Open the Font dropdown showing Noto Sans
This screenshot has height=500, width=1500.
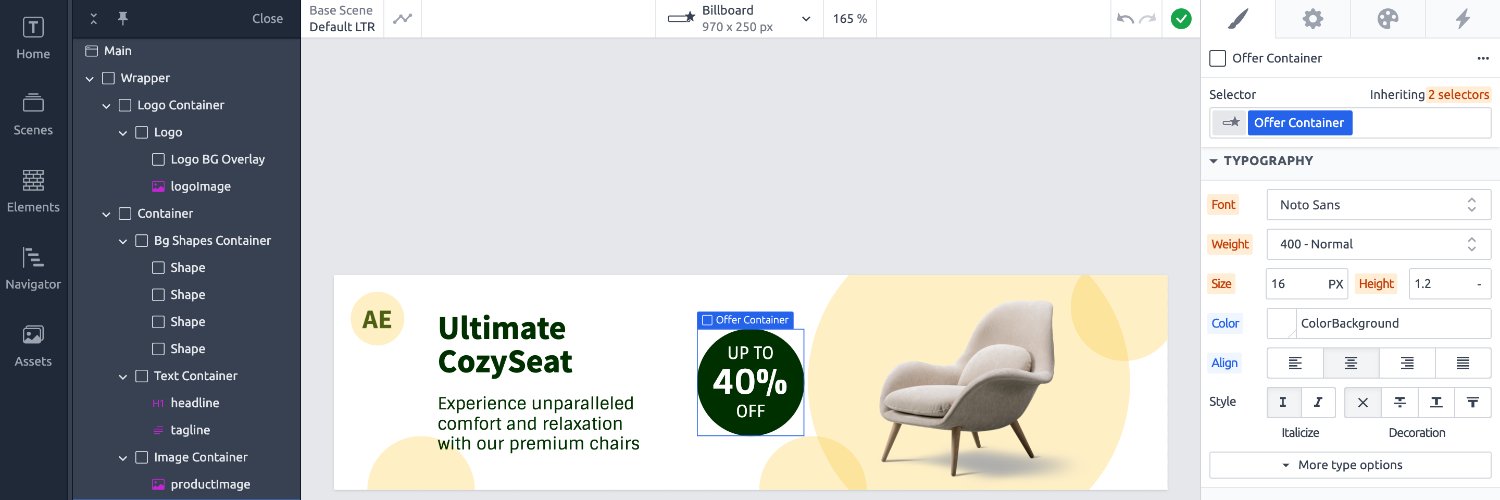tap(1379, 205)
